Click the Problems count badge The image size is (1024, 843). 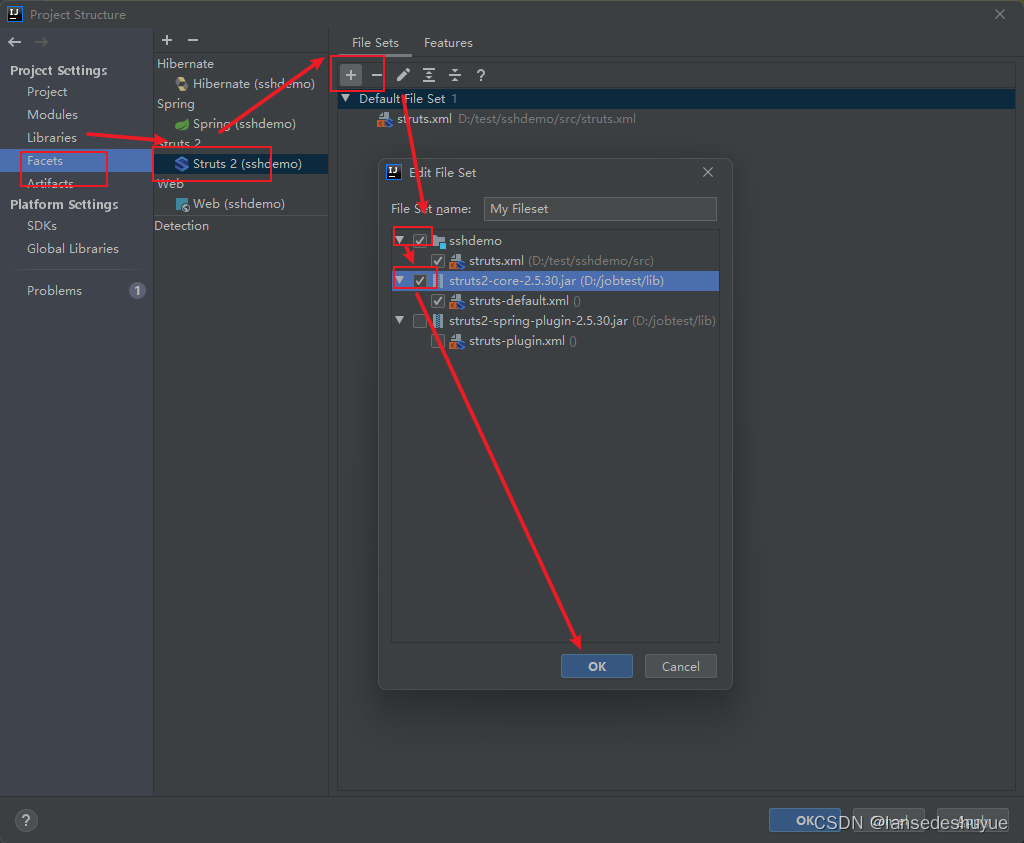[x=137, y=291]
